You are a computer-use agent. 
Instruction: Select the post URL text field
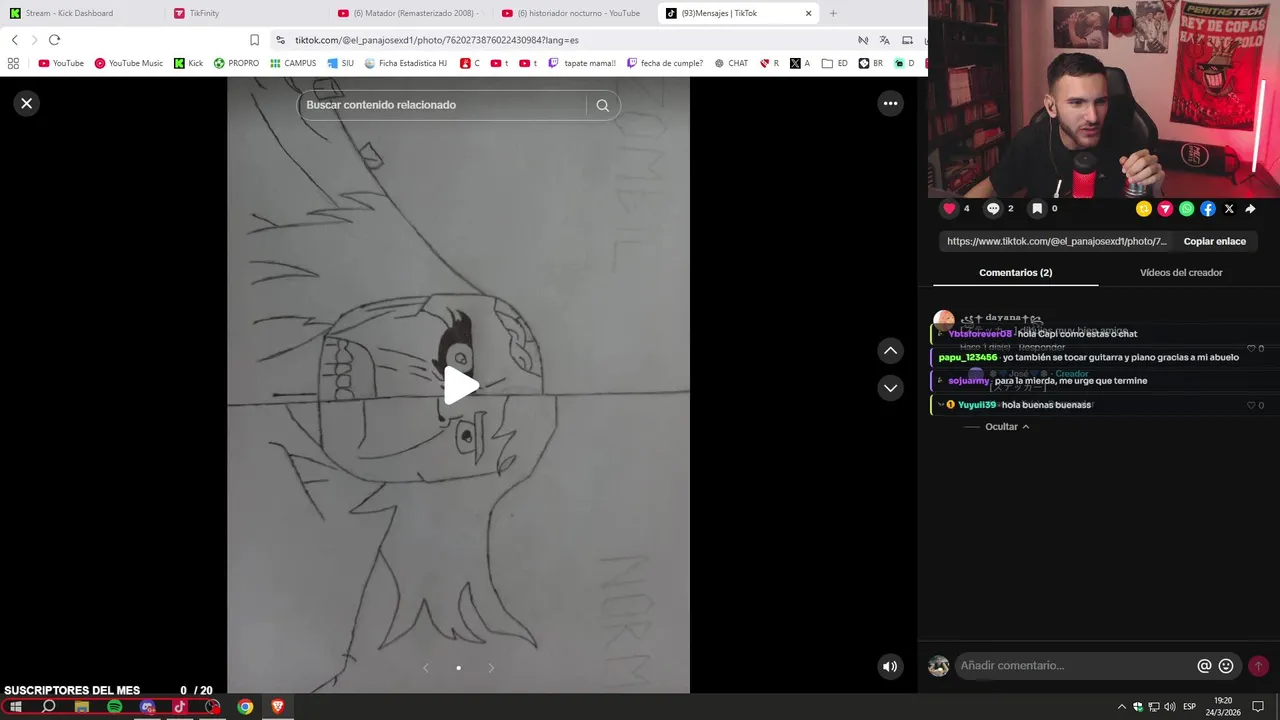tap(1056, 241)
